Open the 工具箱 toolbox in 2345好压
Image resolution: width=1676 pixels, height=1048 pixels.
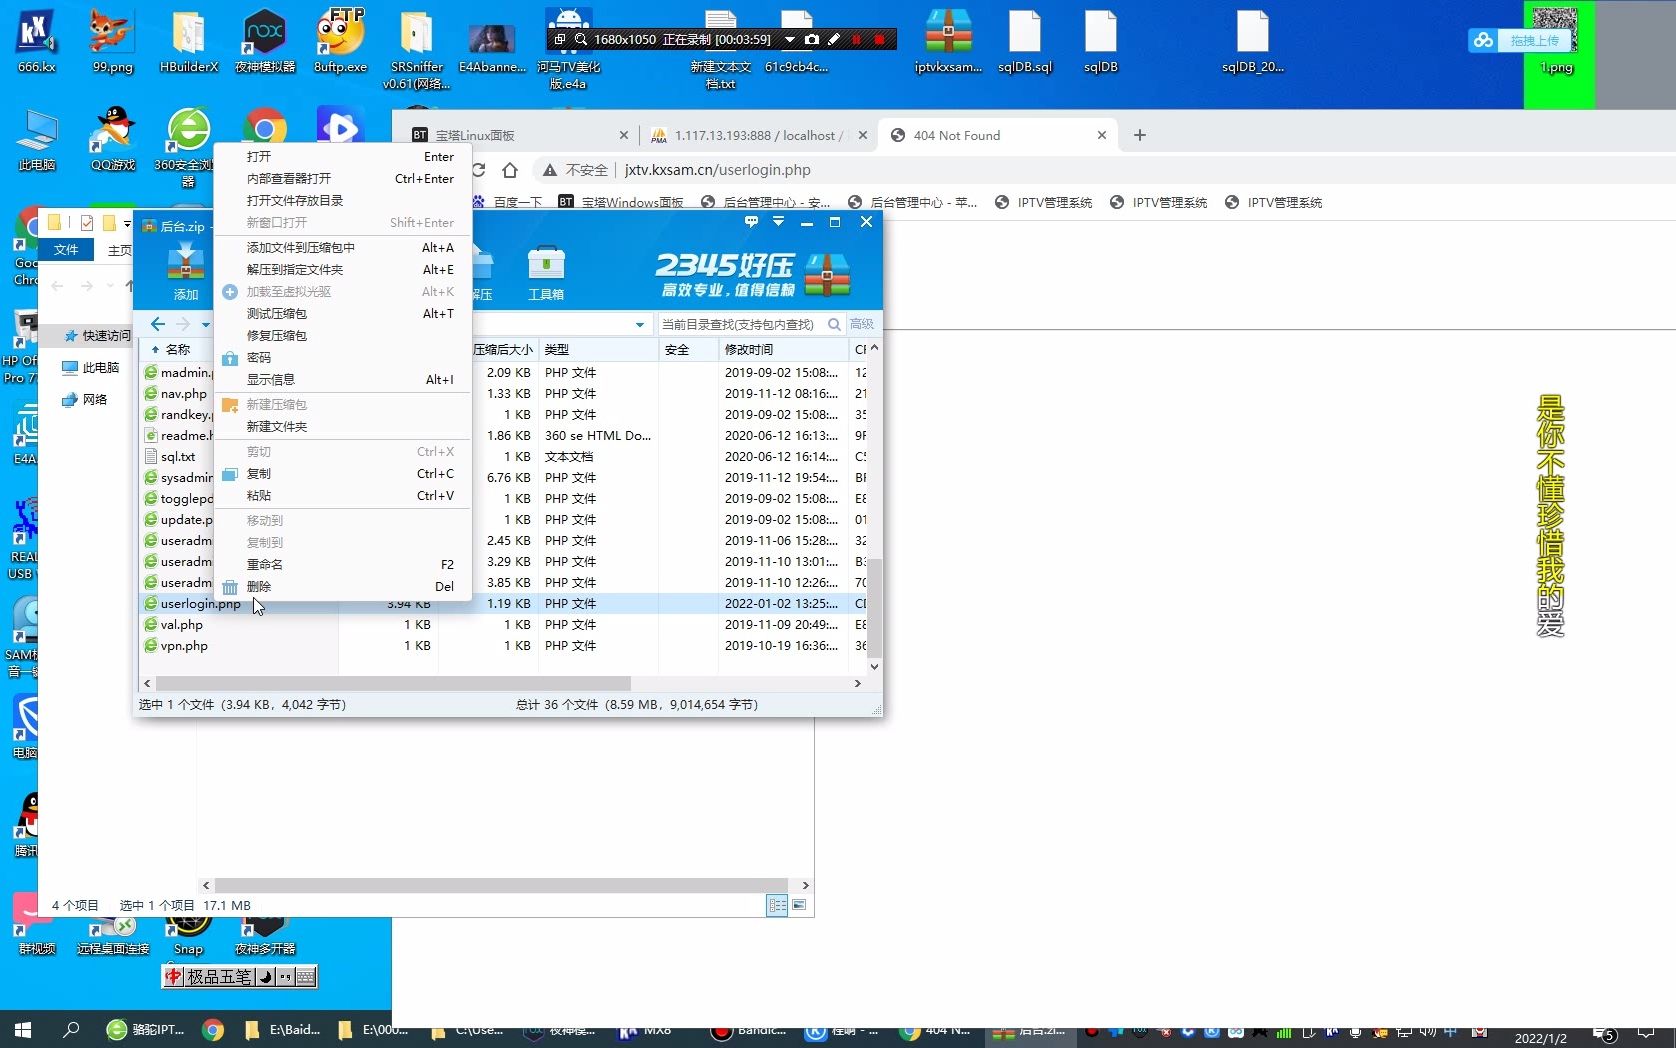[546, 265]
